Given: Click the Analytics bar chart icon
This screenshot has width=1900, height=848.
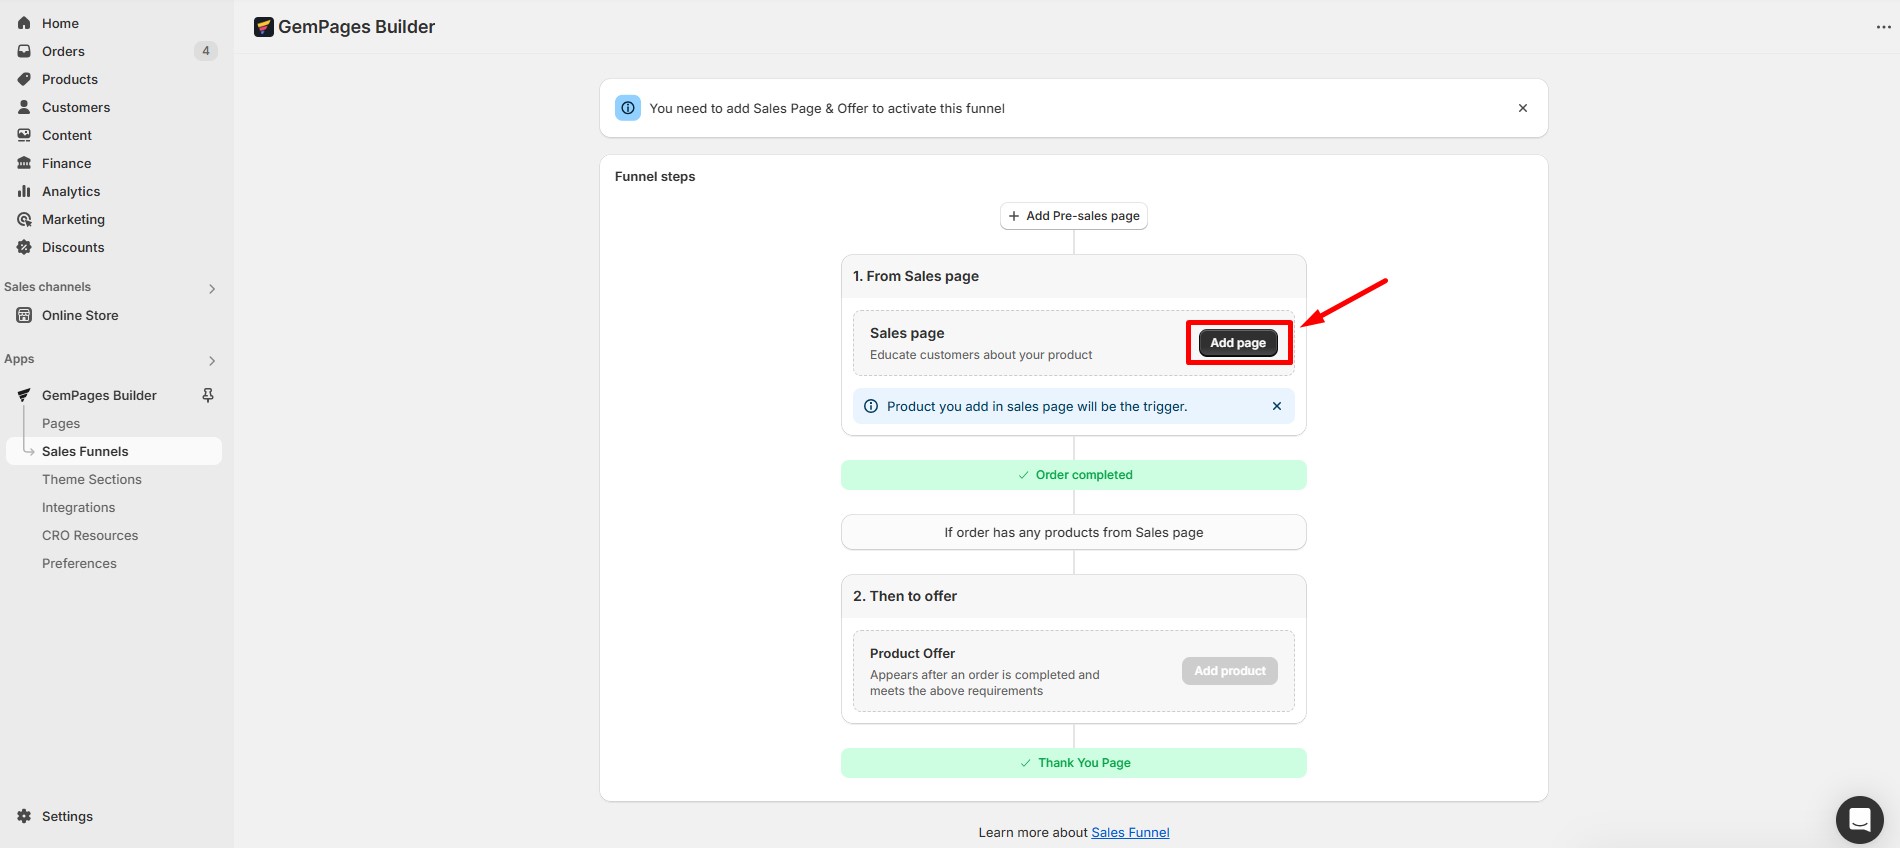Looking at the screenshot, I should click(x=24, y=191).
